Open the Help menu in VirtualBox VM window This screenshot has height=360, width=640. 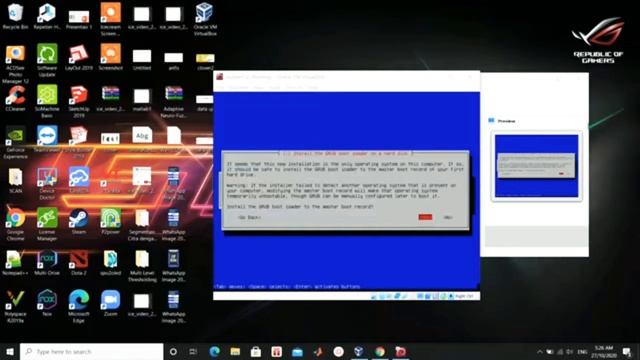(313, 87)
